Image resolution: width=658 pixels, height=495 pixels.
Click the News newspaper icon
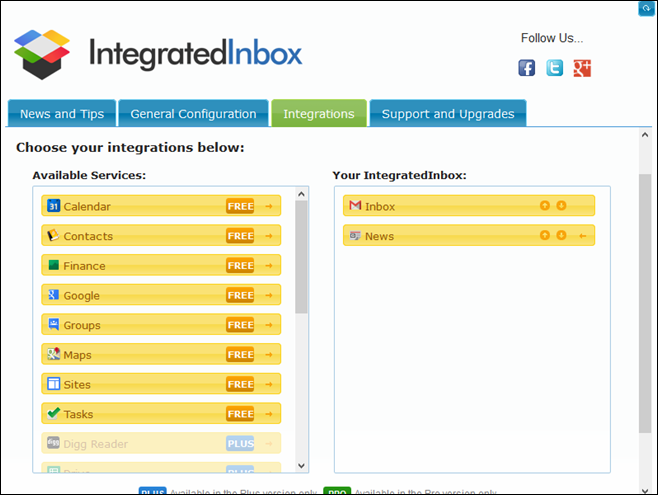click(x=355, y=235)
